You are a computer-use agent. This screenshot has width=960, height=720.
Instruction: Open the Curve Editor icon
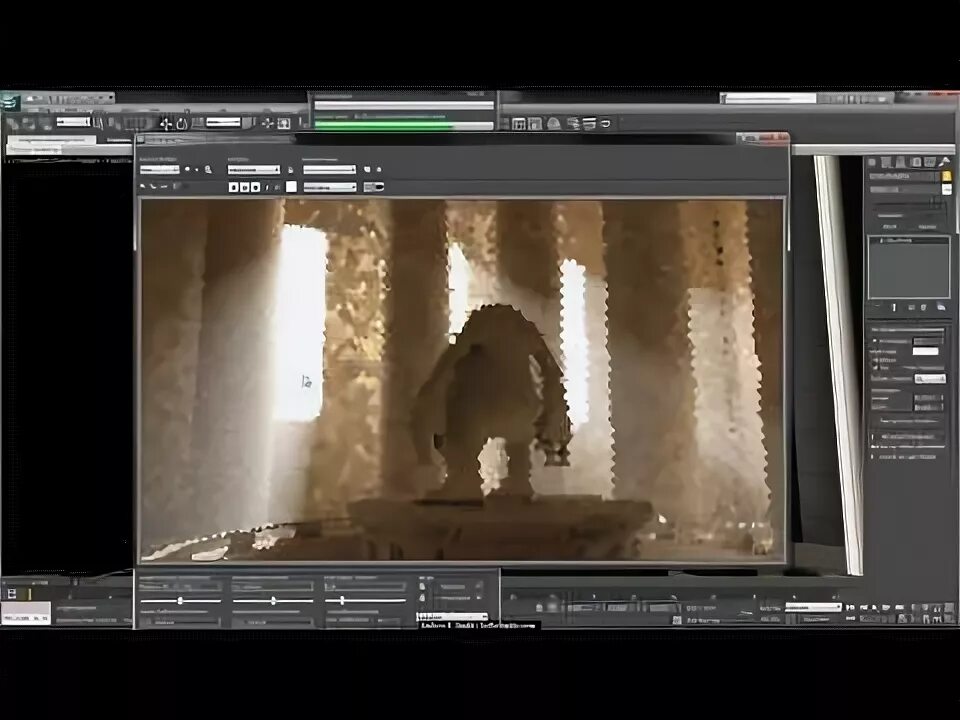519,124
